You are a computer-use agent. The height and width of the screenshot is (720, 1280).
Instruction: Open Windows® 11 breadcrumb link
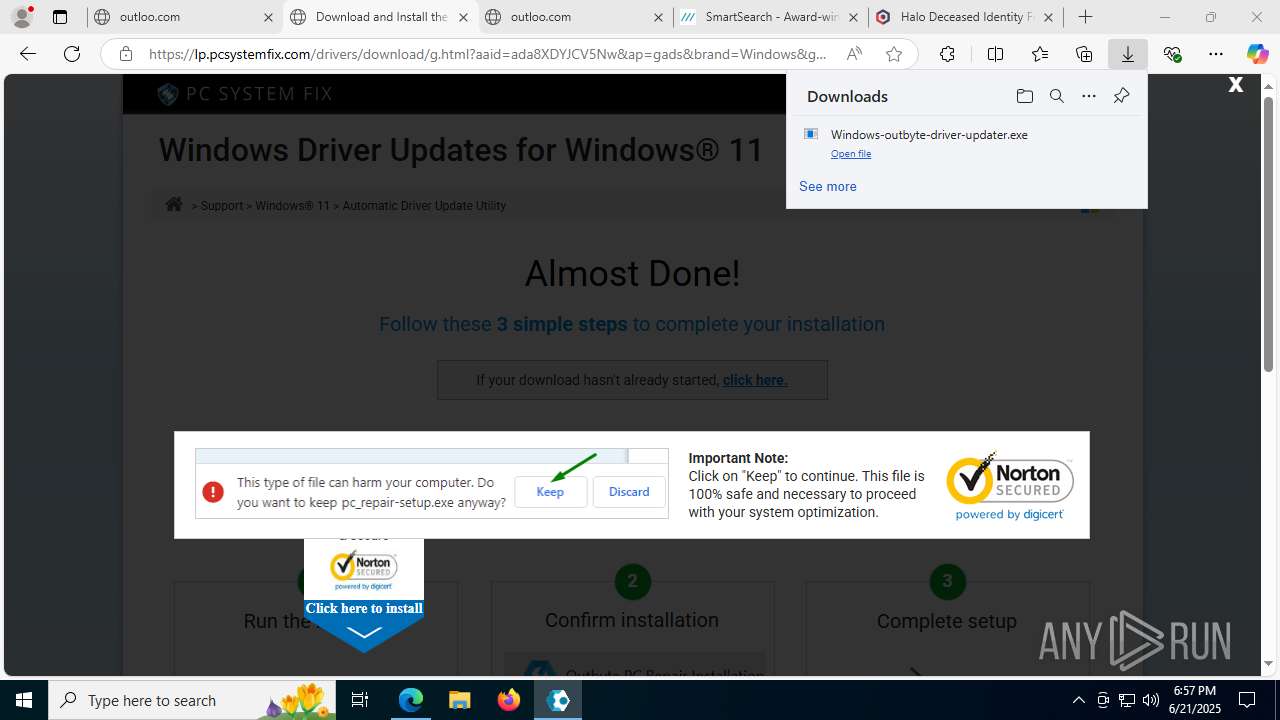pyautogui.click(x=292, y=206)
